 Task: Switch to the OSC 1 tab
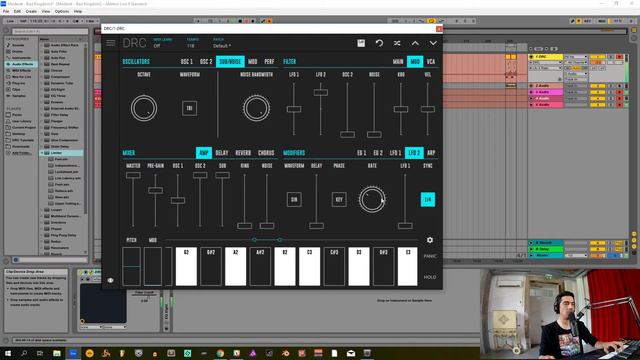[x=187, y=62]
